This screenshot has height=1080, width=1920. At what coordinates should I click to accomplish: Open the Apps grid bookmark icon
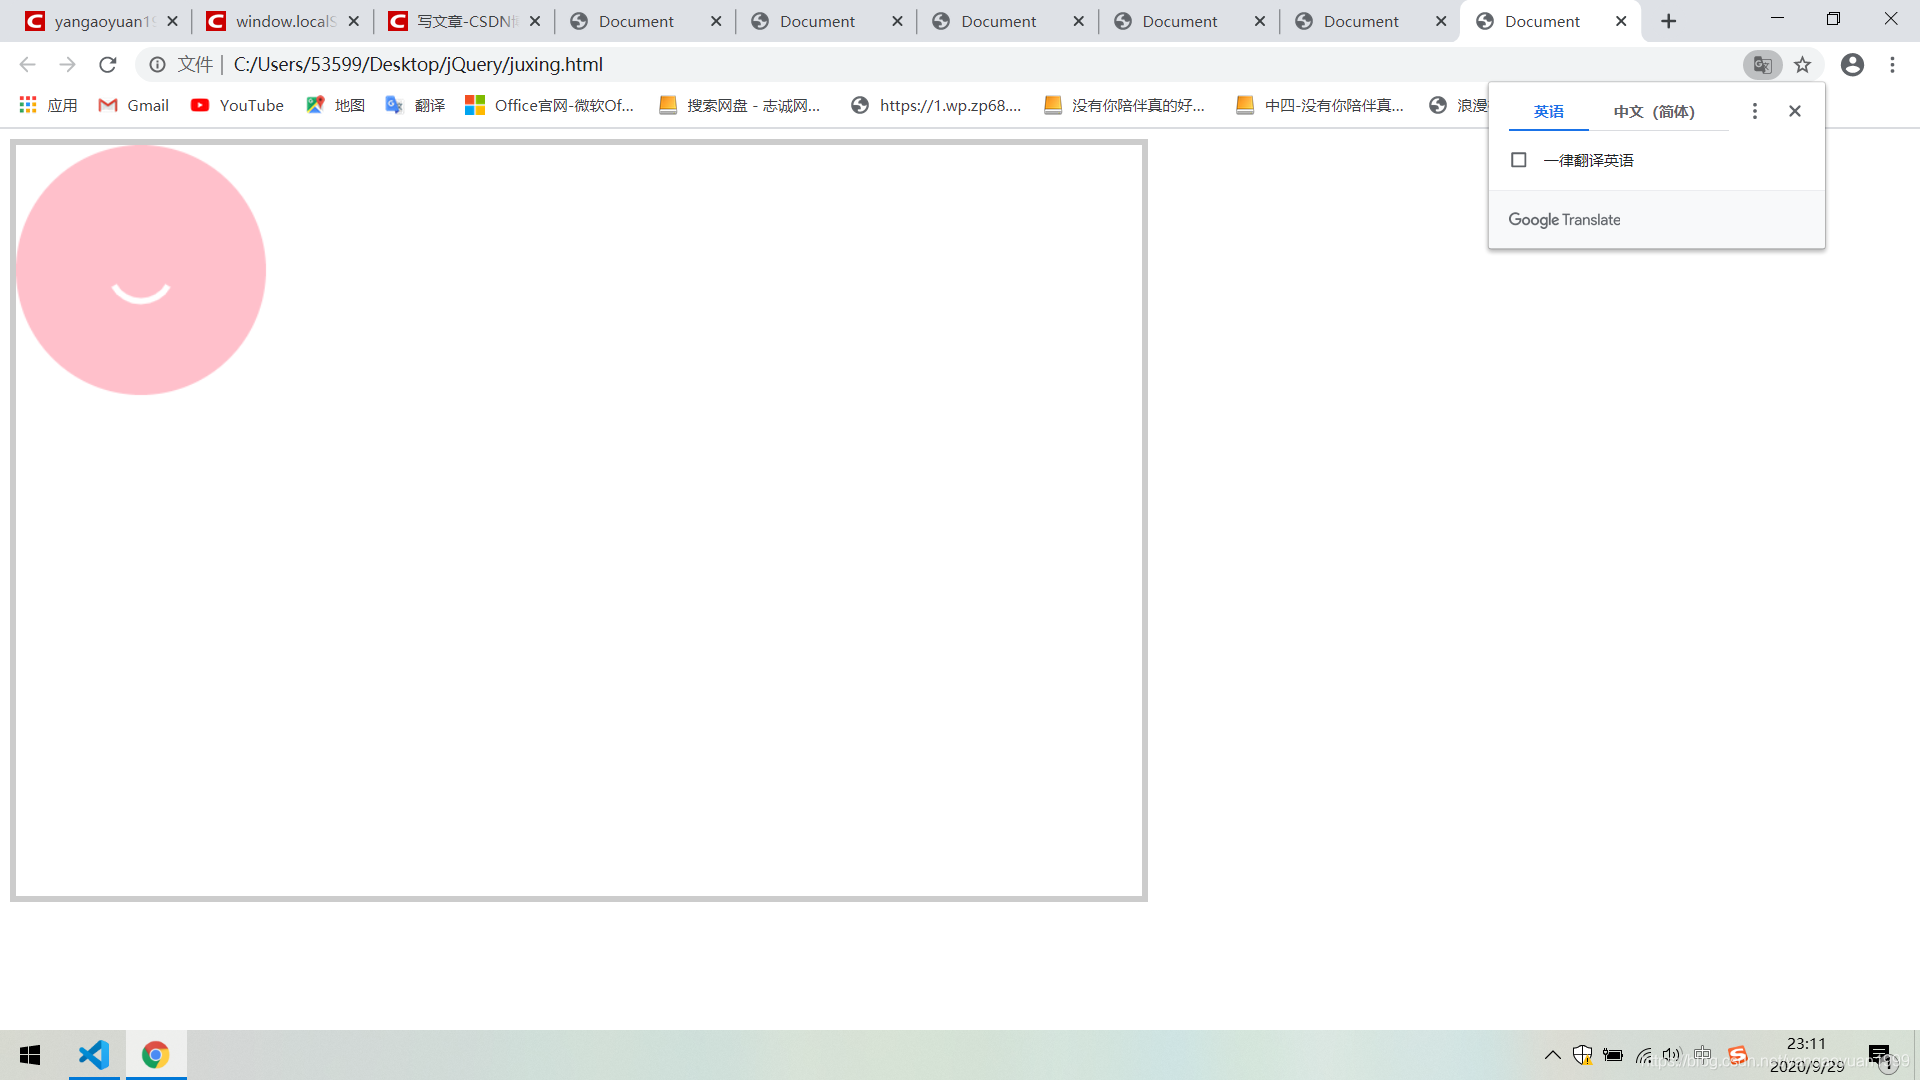pos(28,105)
